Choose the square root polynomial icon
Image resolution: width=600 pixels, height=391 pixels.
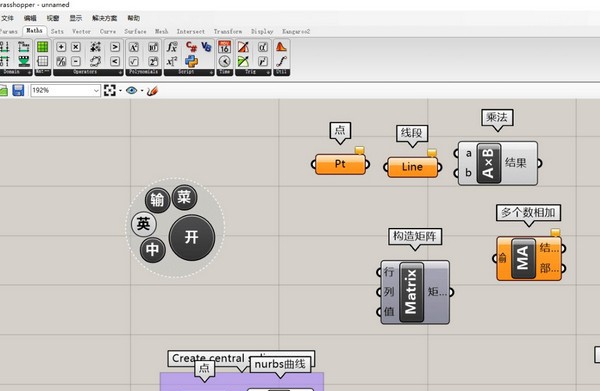134,61
